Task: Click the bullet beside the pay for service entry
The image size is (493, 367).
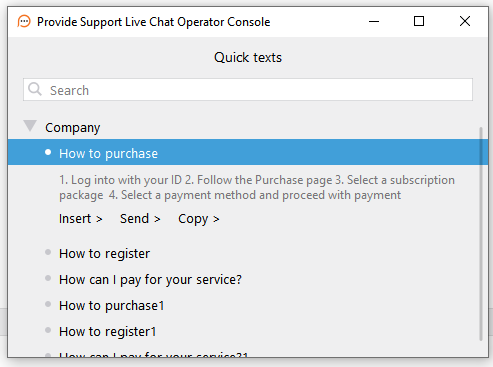Action: pos(48,278)
